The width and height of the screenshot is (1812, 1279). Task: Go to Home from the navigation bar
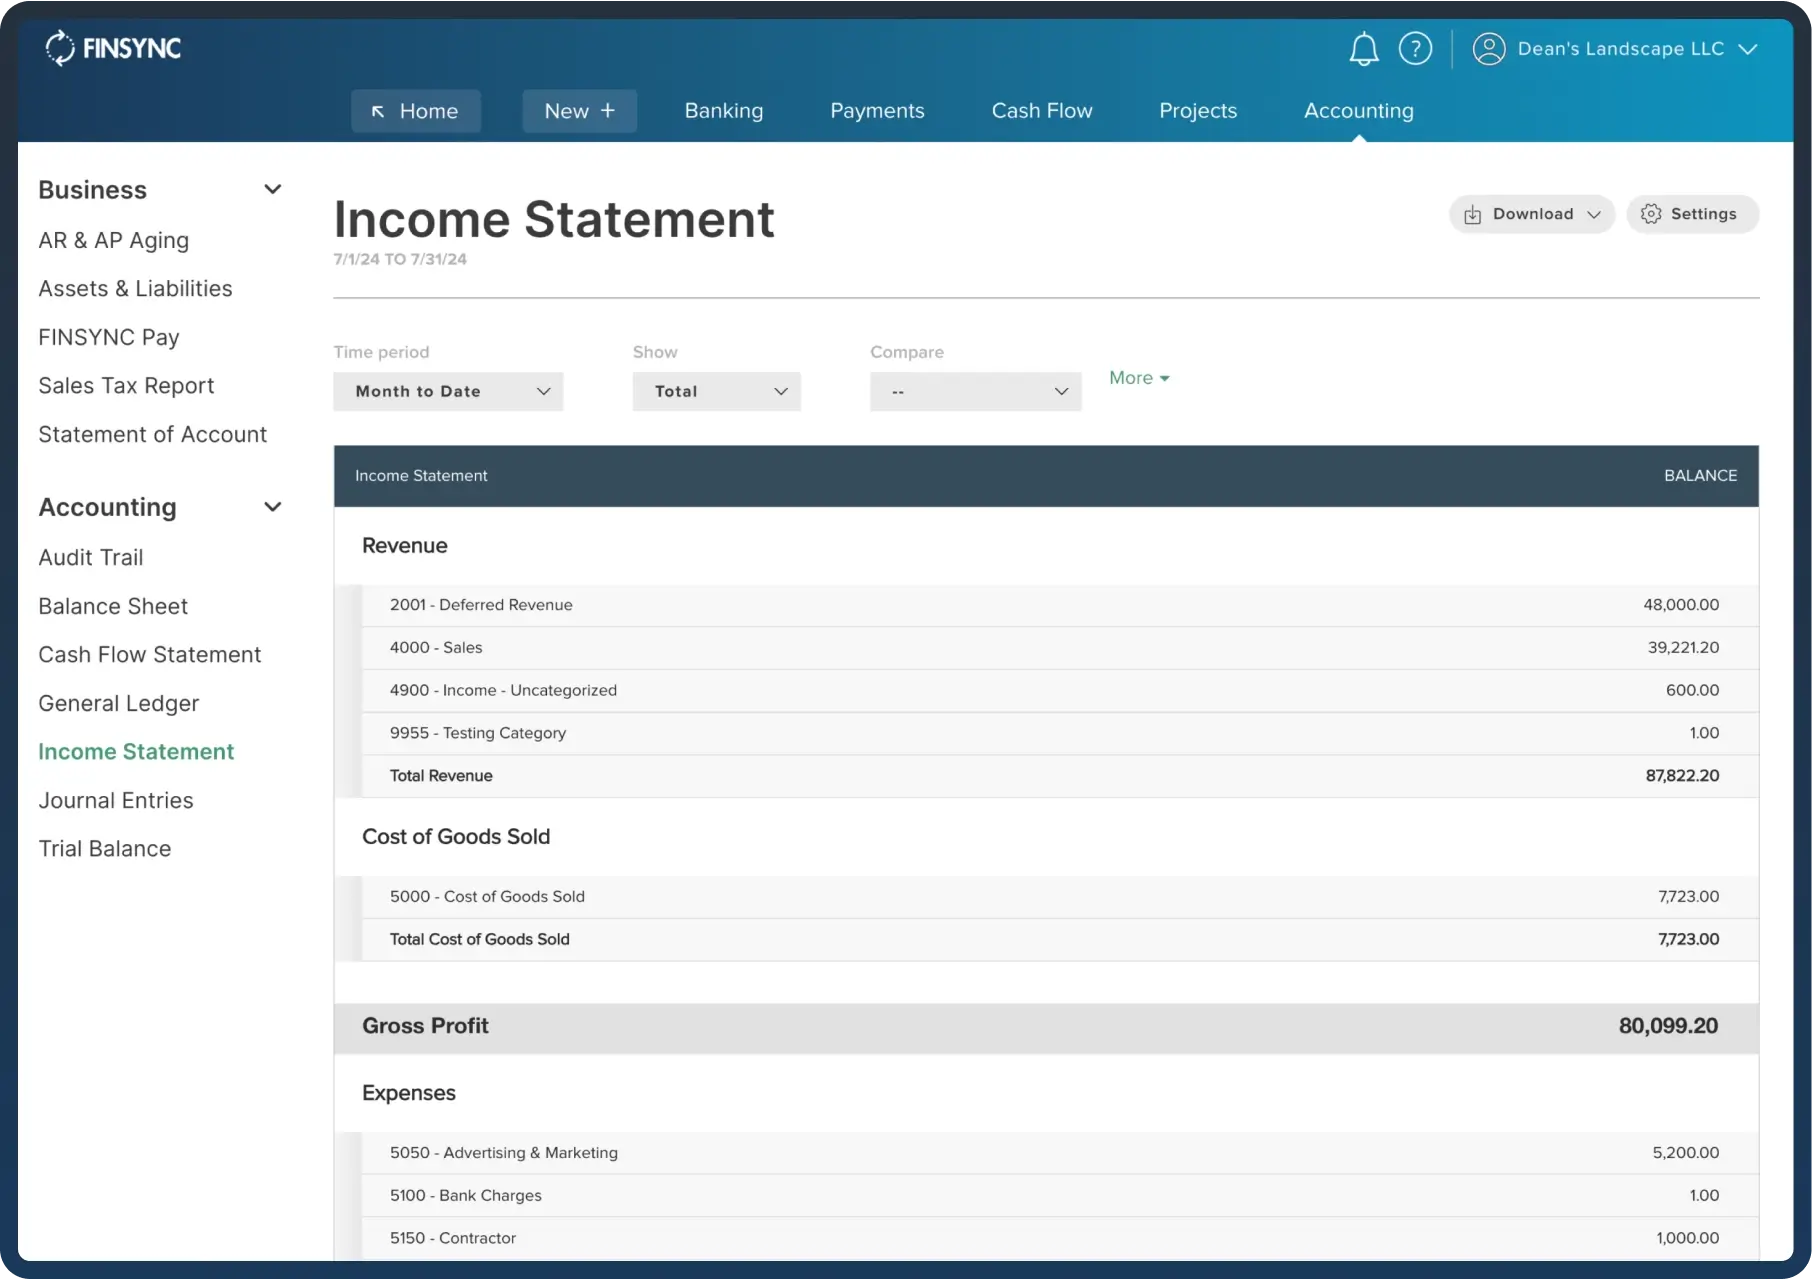click(x=415, y=111)
